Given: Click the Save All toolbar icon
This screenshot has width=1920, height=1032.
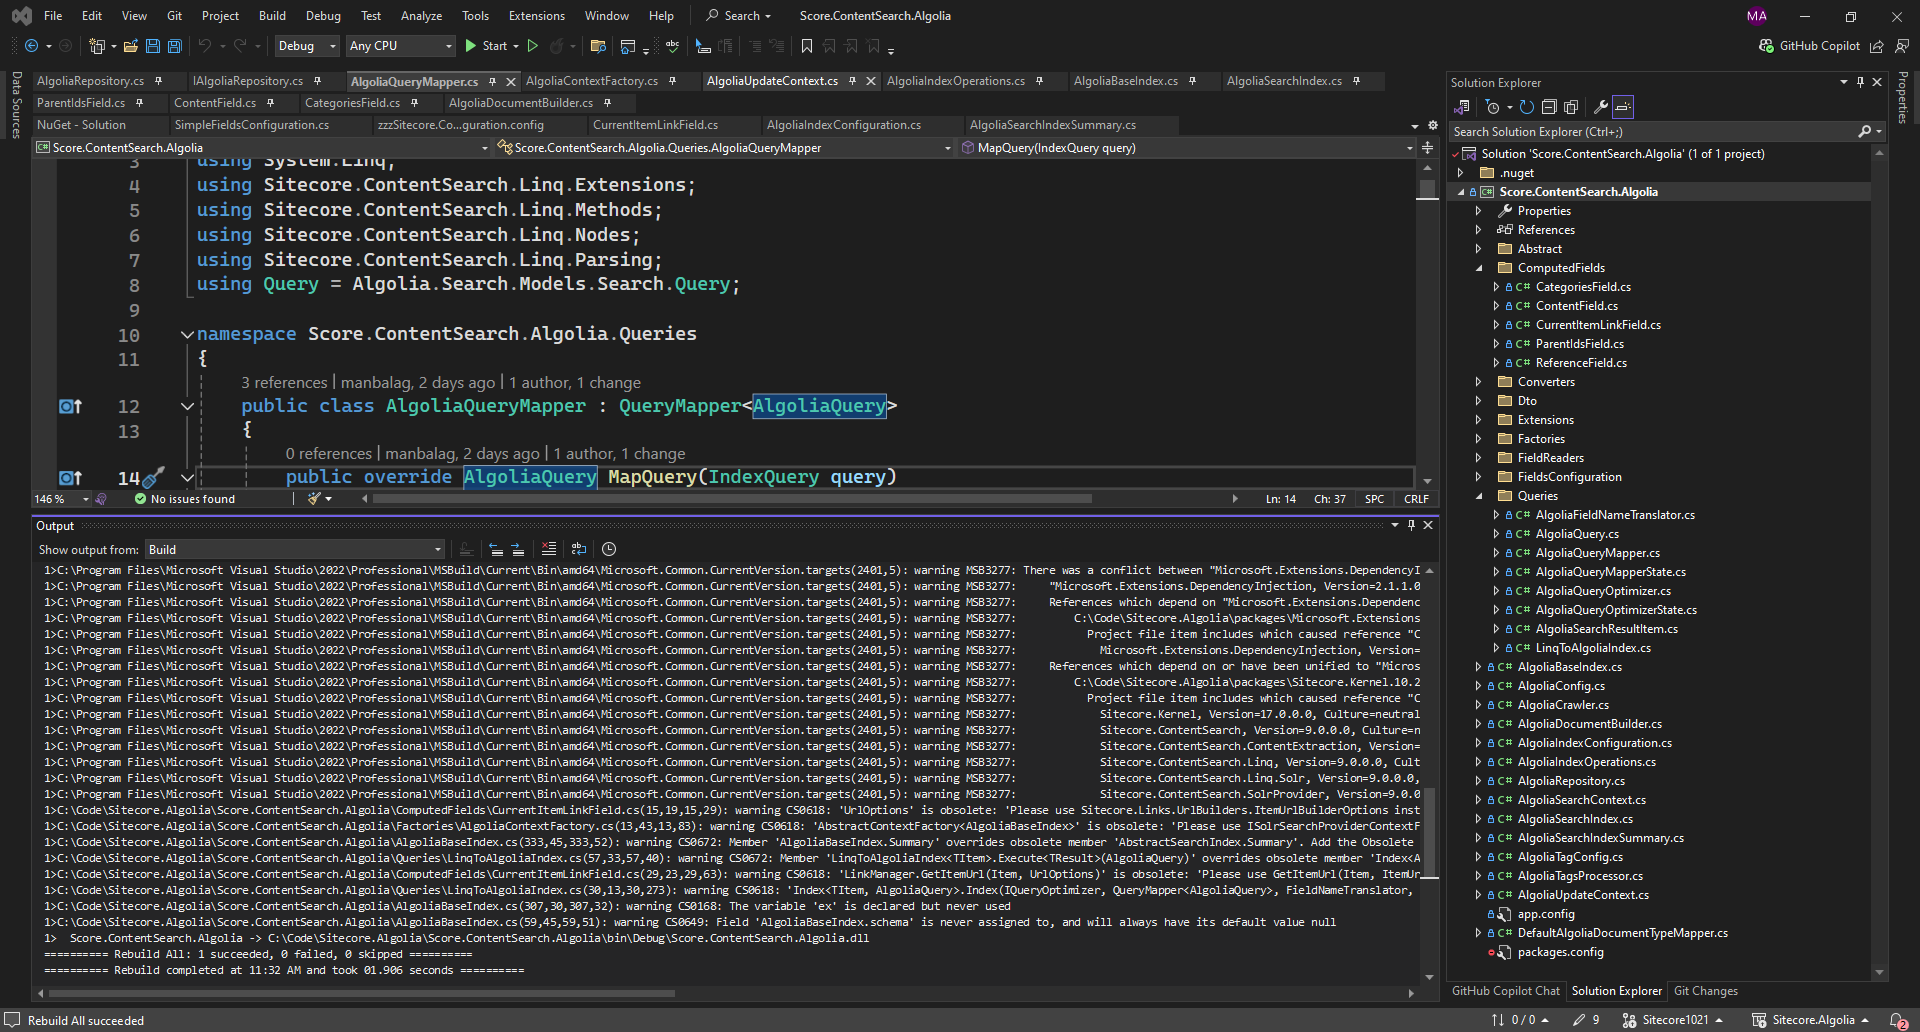Looking at the screenshot, I should point(174,46).
